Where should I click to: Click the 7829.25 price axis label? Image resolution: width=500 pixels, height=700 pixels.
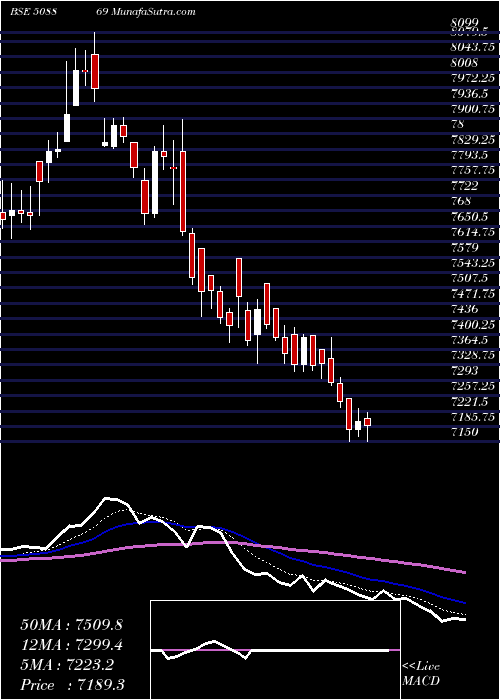click(472, 139)
